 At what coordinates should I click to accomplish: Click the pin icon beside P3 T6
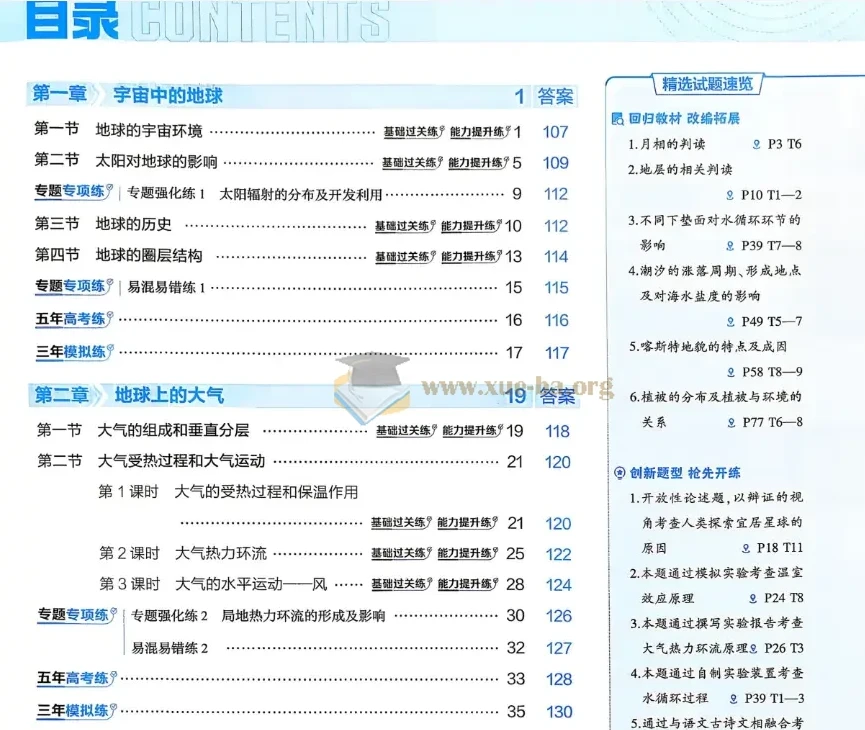coord(757,145)
